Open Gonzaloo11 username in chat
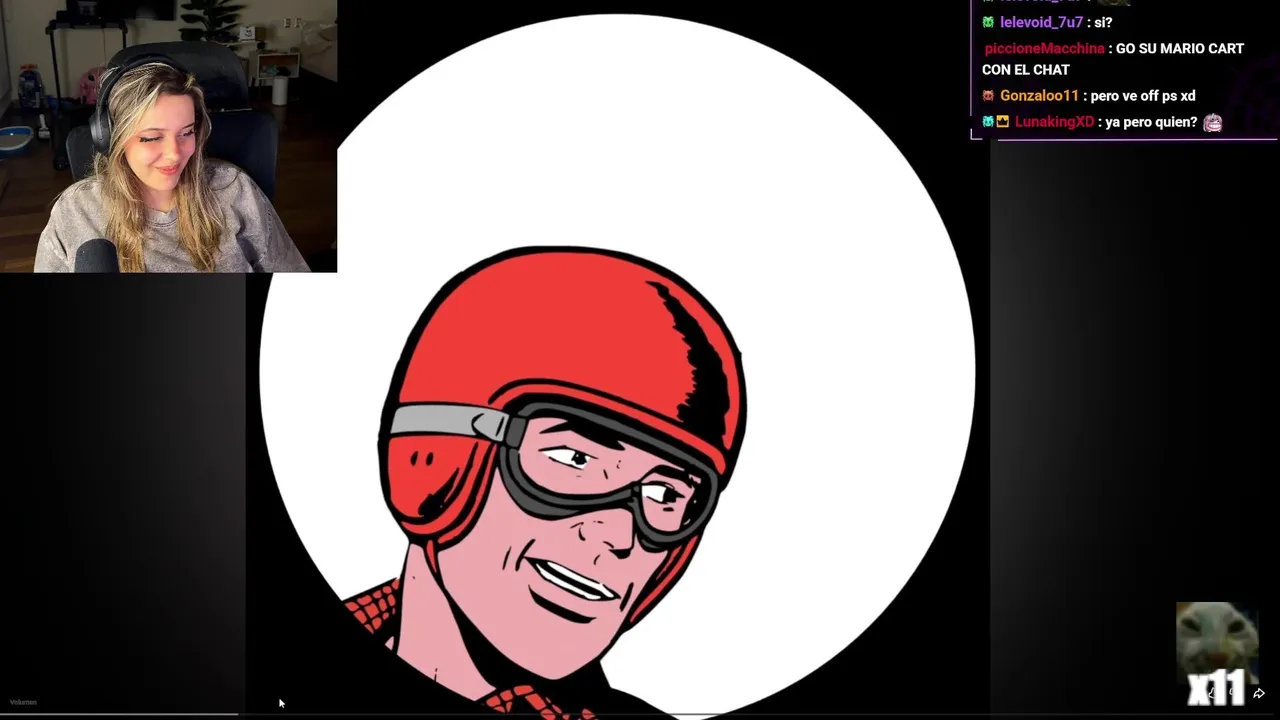This screenshot has height=720, width=1280. pos(1039,96)
